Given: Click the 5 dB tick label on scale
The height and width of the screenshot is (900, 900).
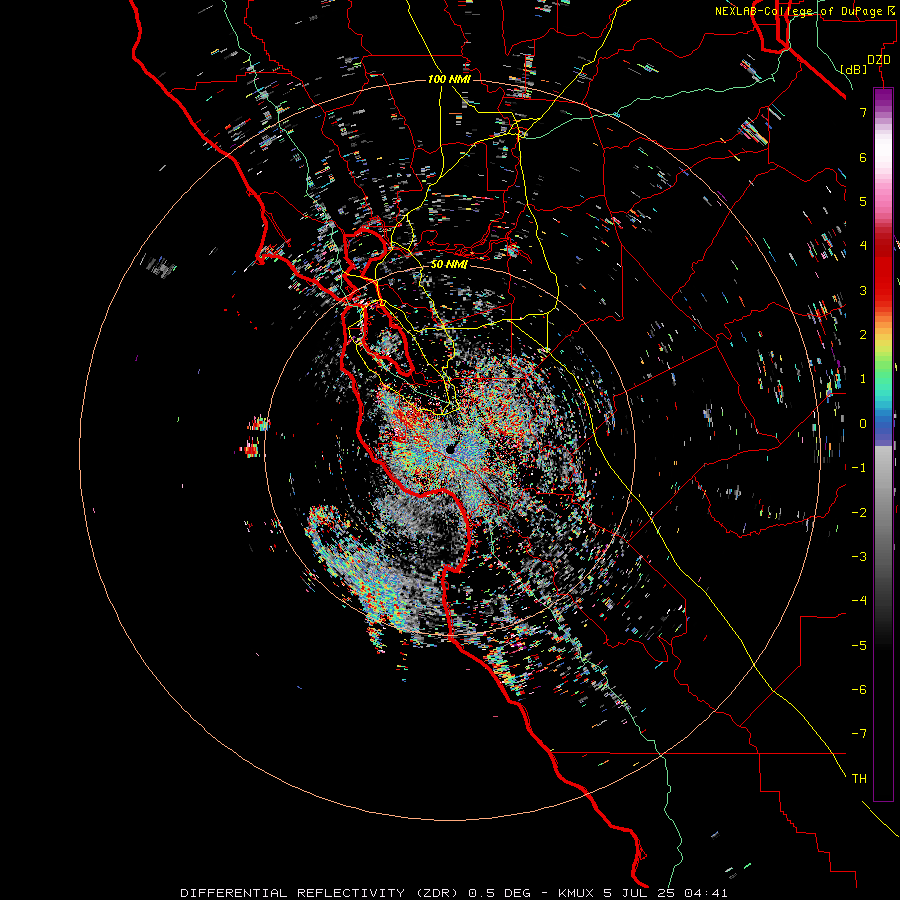Looking at the screenshot, I should click(x=863, y=201).
